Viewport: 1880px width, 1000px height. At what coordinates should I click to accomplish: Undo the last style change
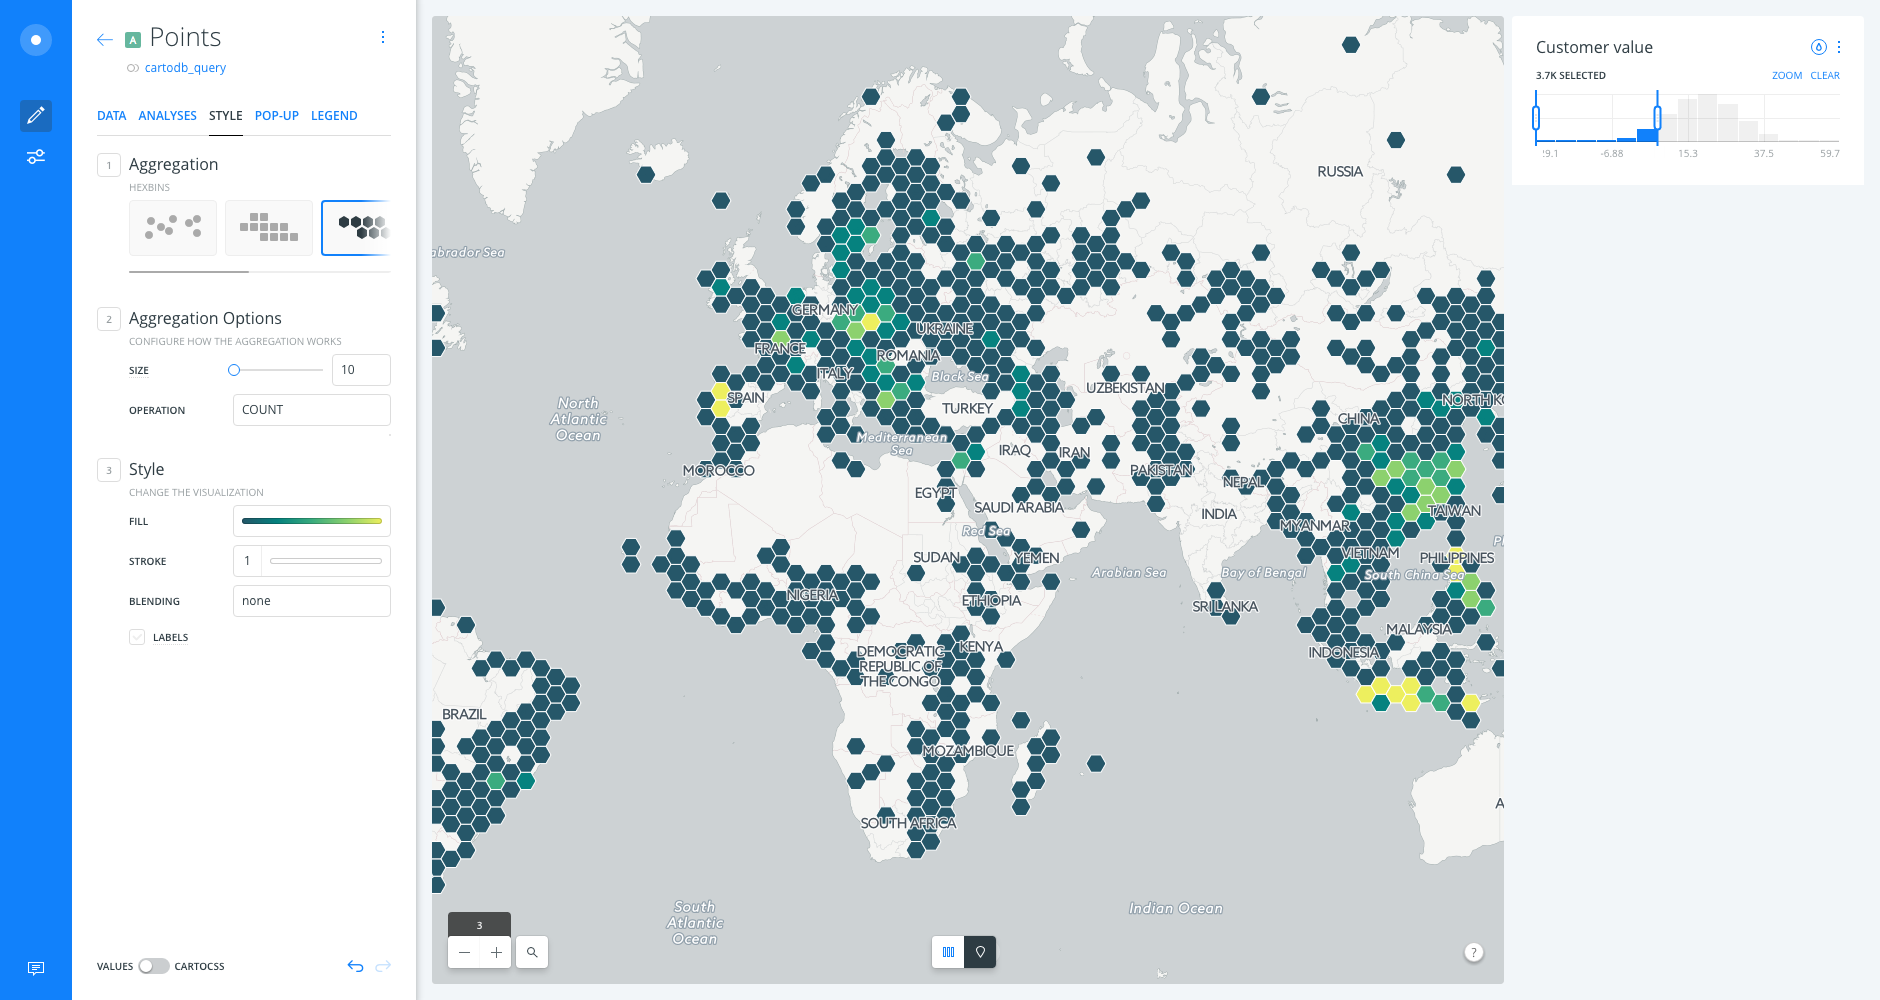[354, 966]
